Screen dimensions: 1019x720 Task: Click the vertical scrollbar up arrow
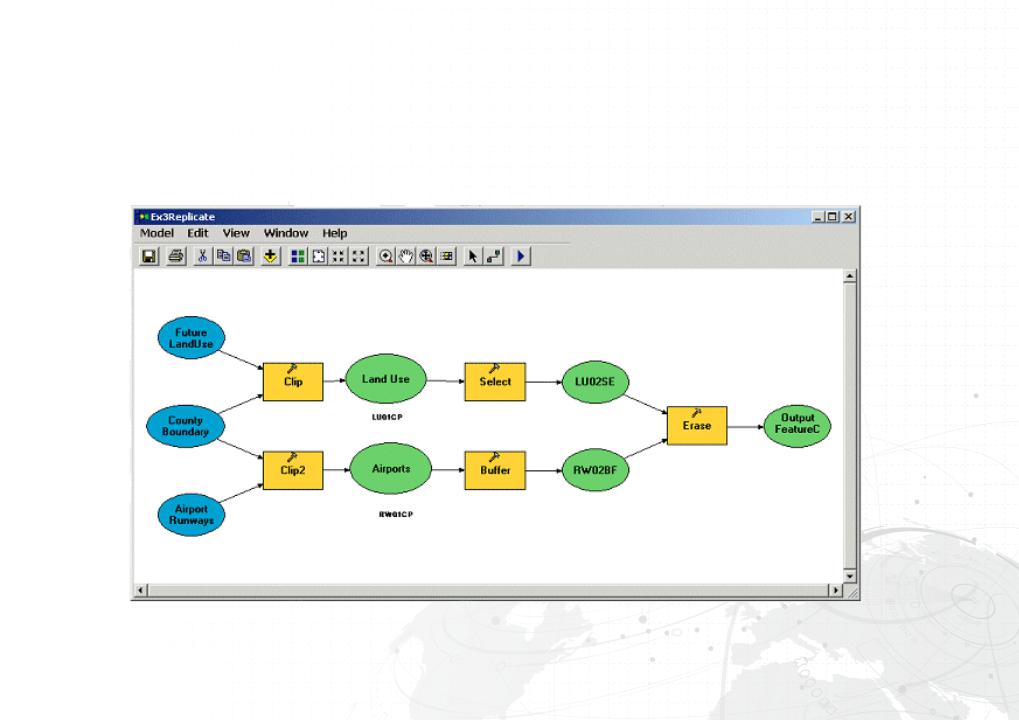(850, 277)
